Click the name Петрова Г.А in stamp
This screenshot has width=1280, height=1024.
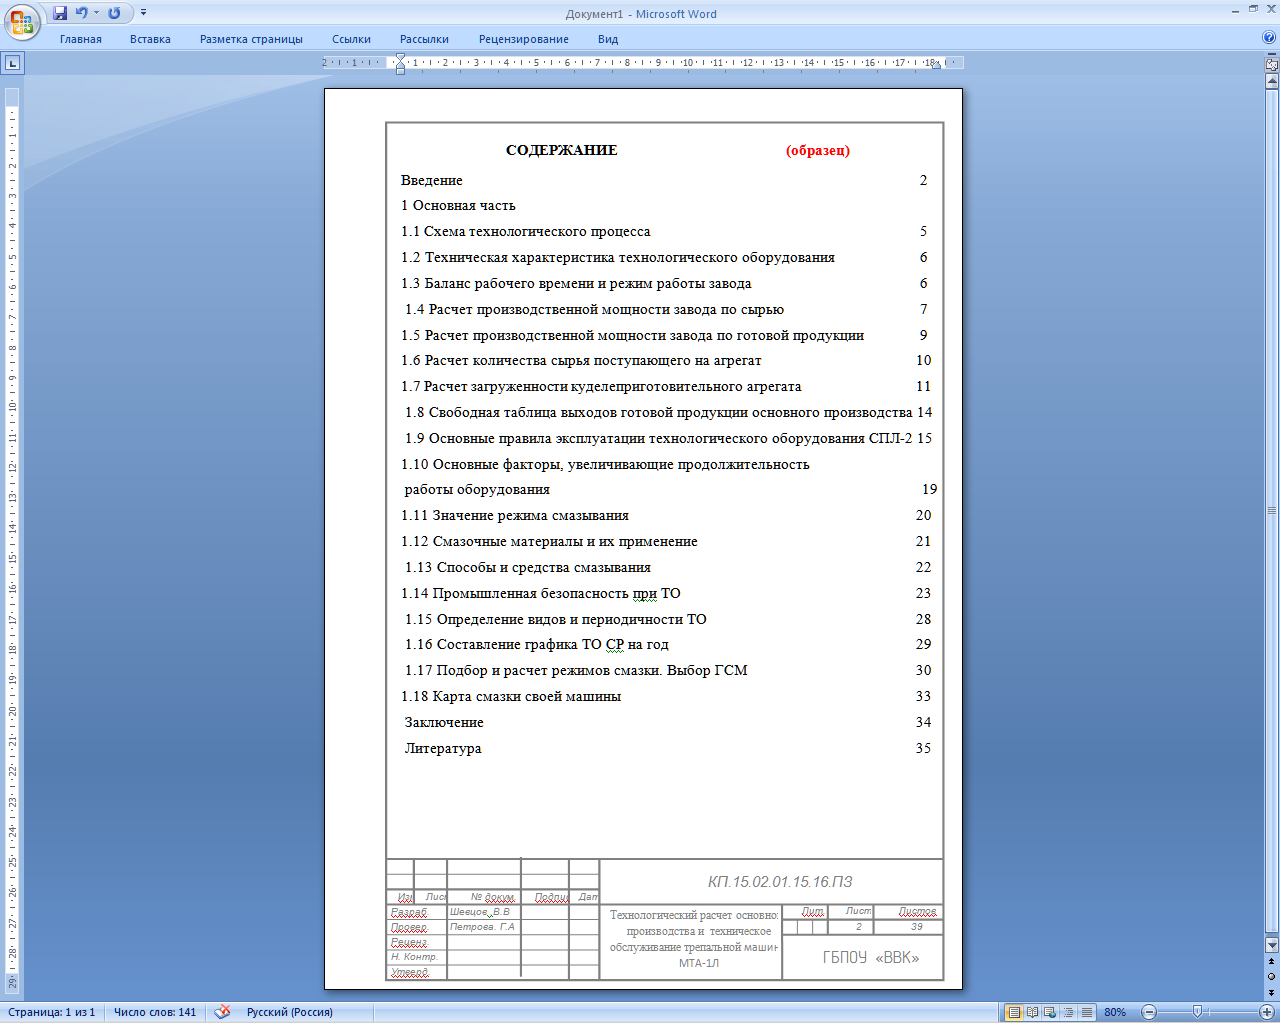coord(482,927)
